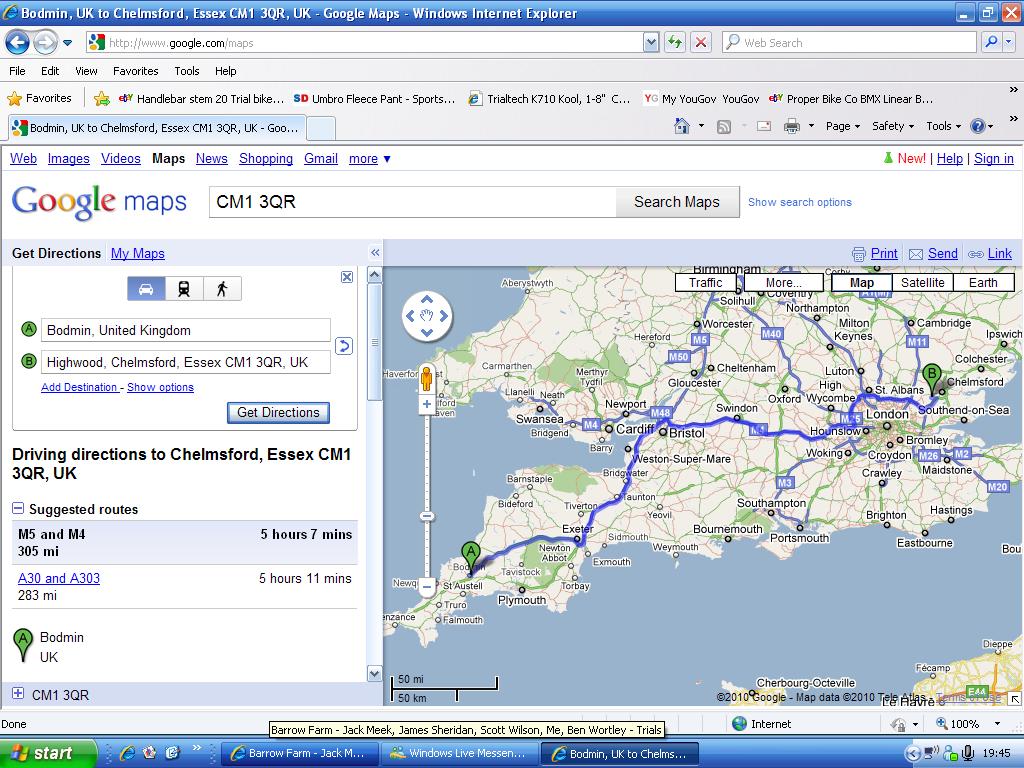
Task: Click the Search Maps button
Action: tap(677, 202)
